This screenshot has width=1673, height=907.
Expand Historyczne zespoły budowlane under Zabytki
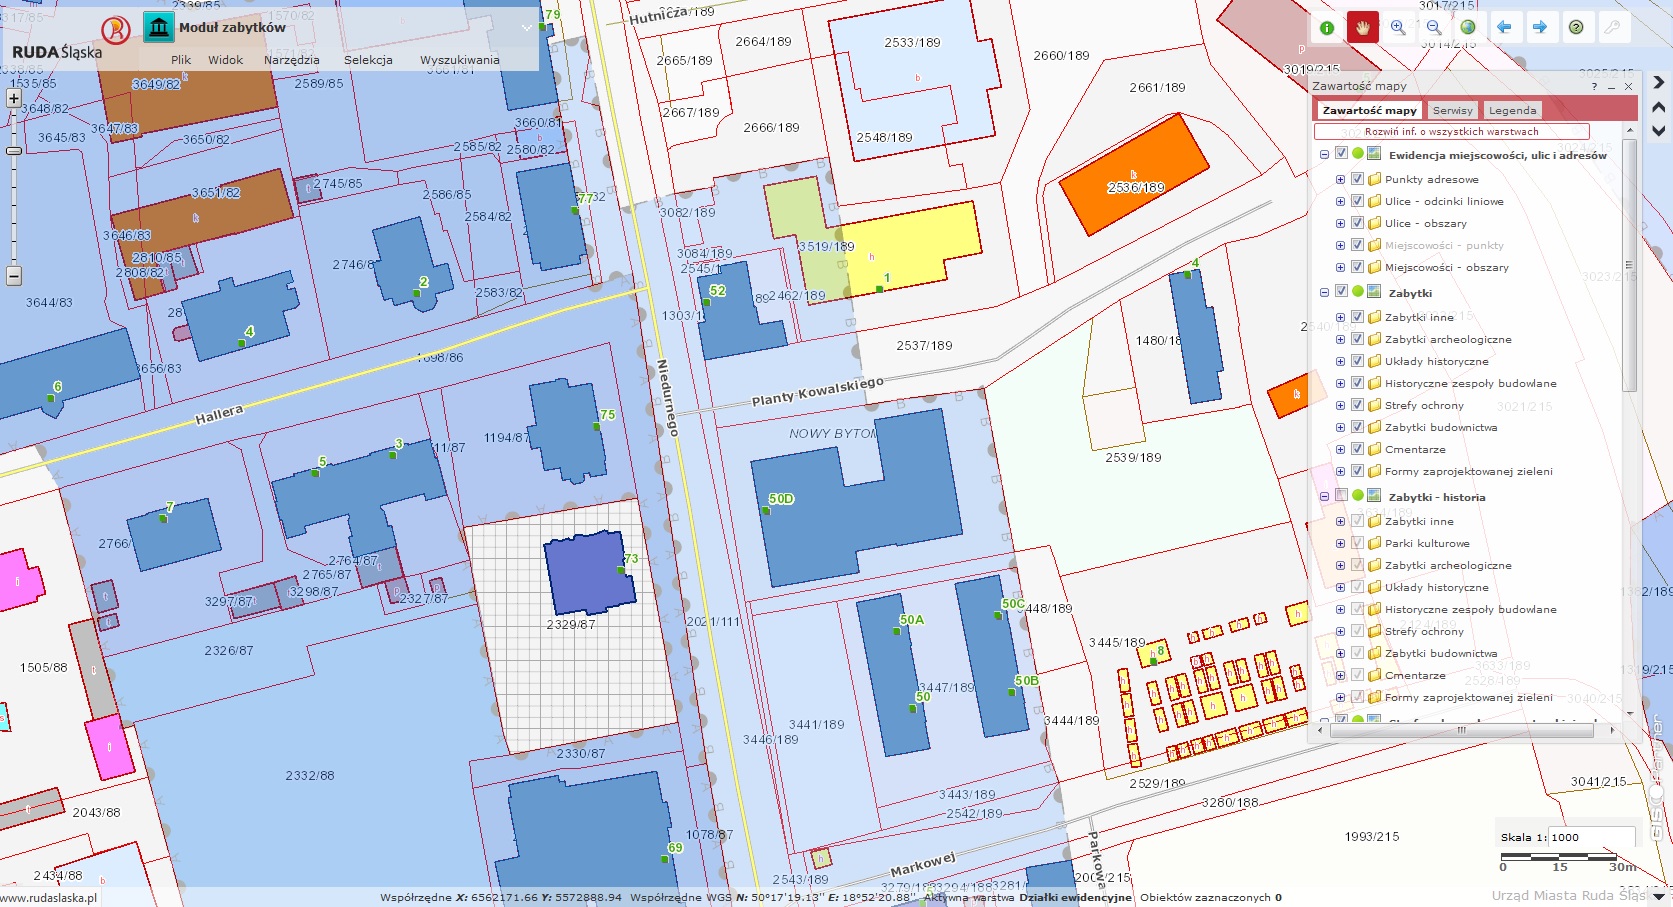[1340, 383]
